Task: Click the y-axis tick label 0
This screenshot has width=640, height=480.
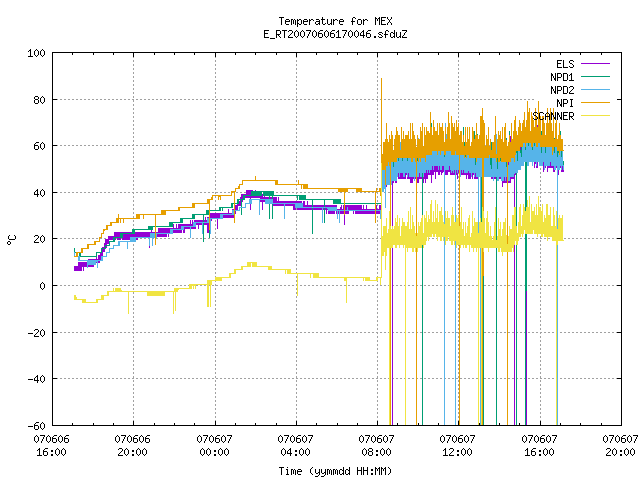Action: point(42,286)
